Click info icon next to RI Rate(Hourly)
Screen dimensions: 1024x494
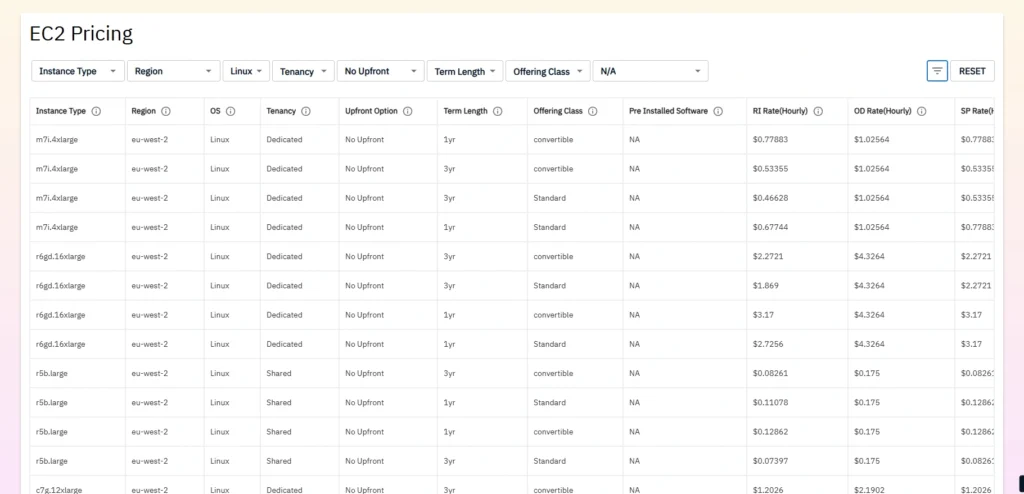point(818,111)
